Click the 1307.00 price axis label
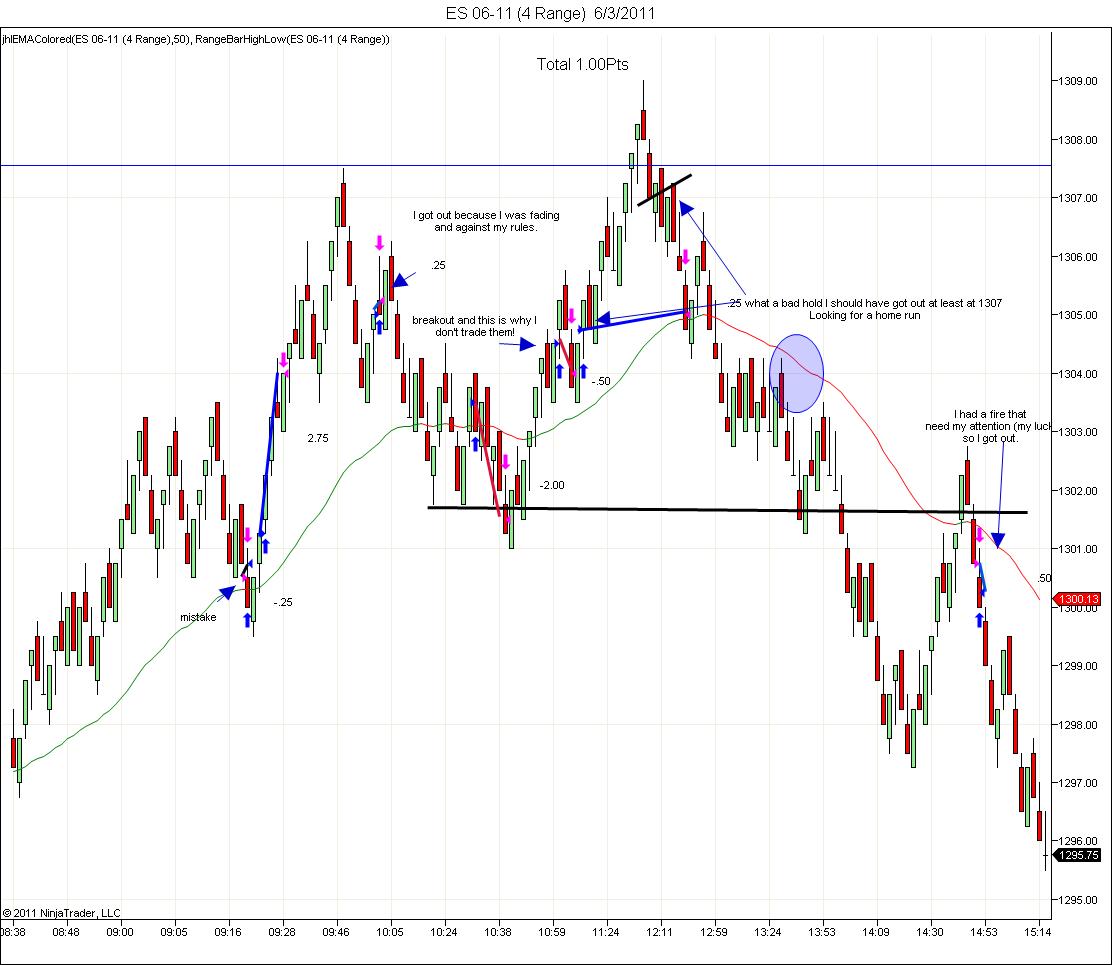Viewport: 1112px width, 965px height. tap(1077, 199)
